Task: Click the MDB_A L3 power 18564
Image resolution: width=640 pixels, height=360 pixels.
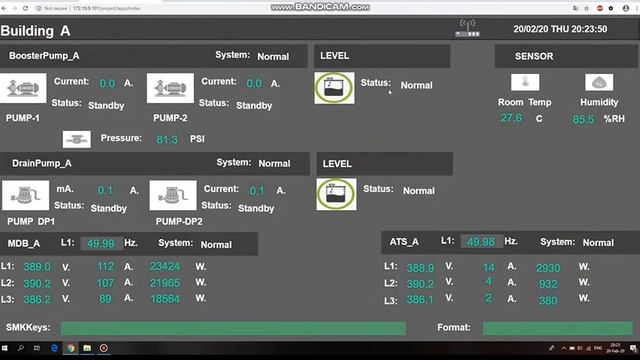Action: tap(165, 299)
